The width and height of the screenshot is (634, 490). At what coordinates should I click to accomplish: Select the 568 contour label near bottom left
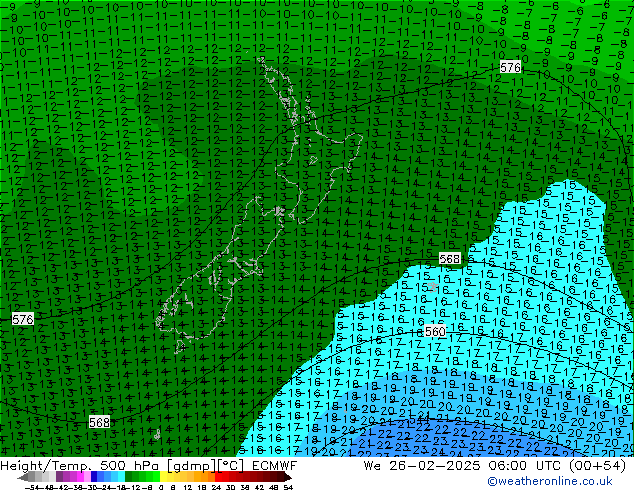(99, 422)
